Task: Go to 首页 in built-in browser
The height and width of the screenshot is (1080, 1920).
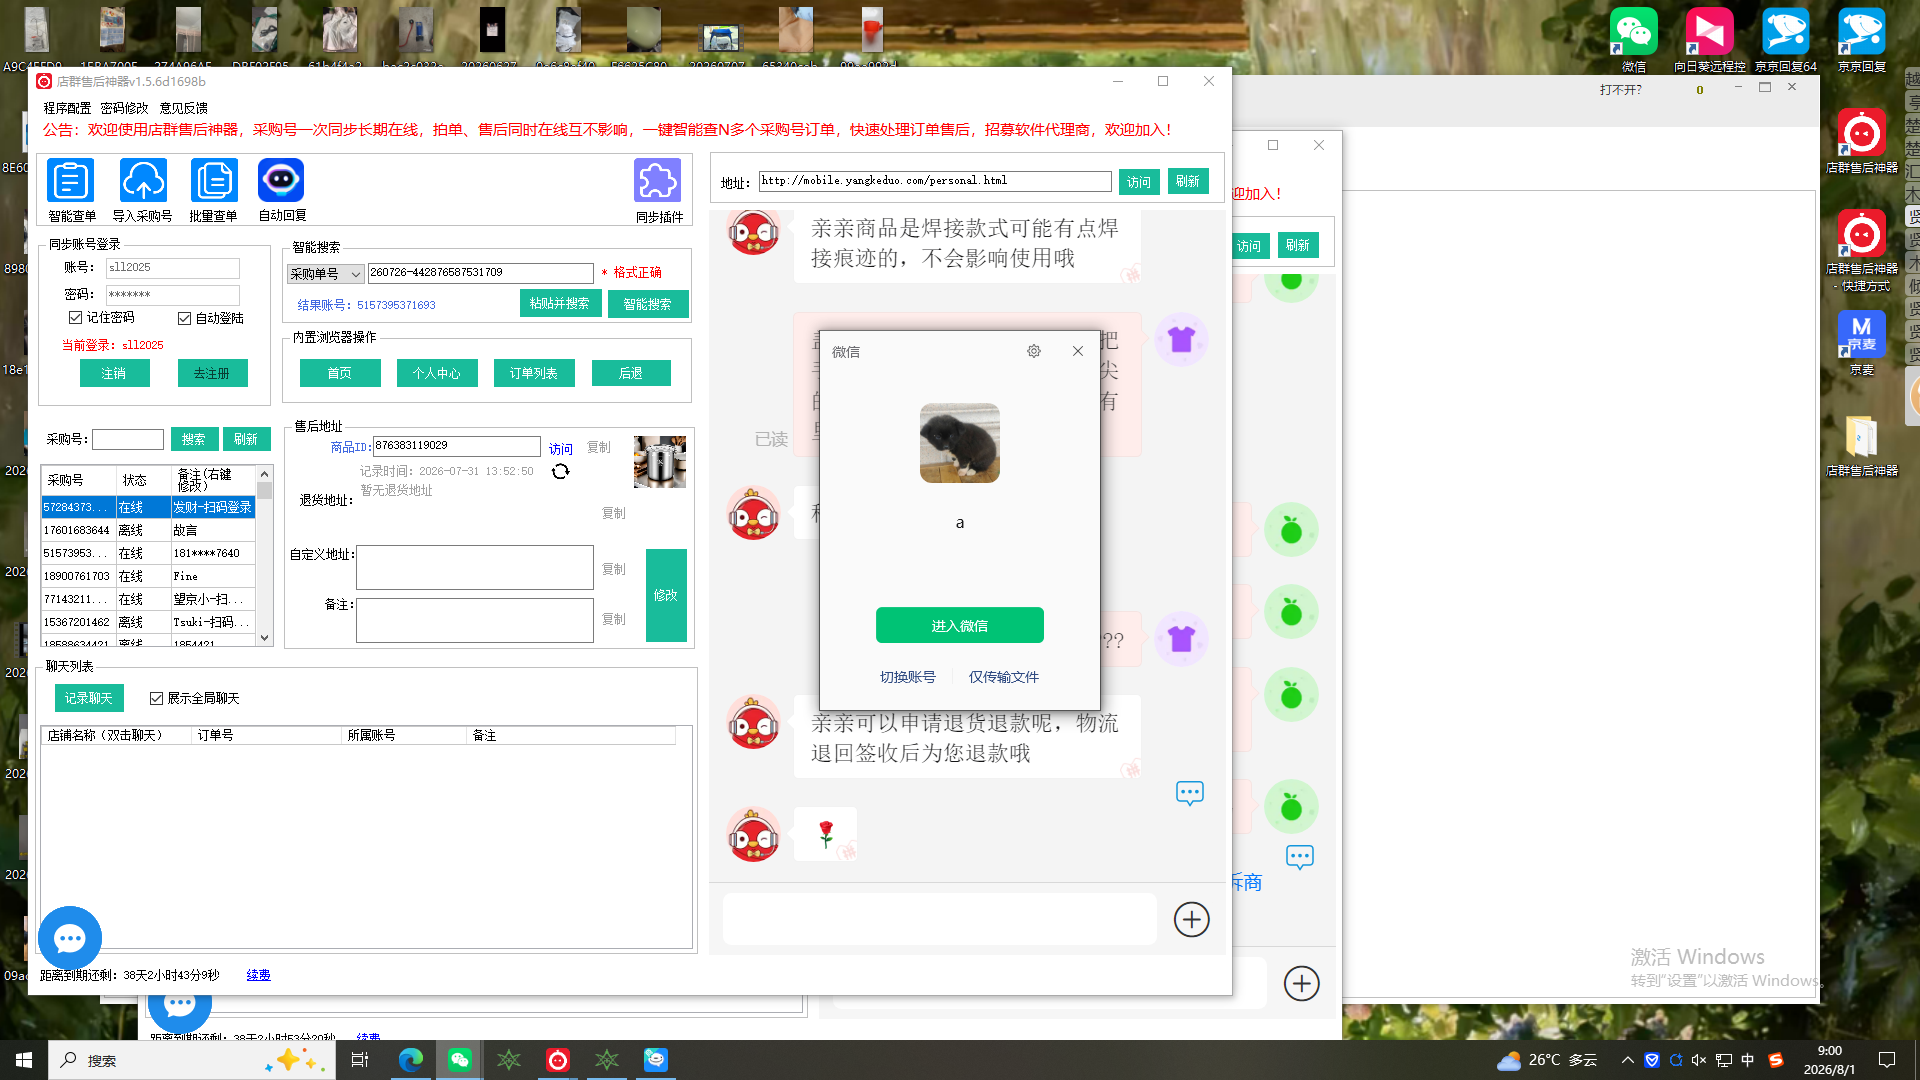Action: click(340, 373)
